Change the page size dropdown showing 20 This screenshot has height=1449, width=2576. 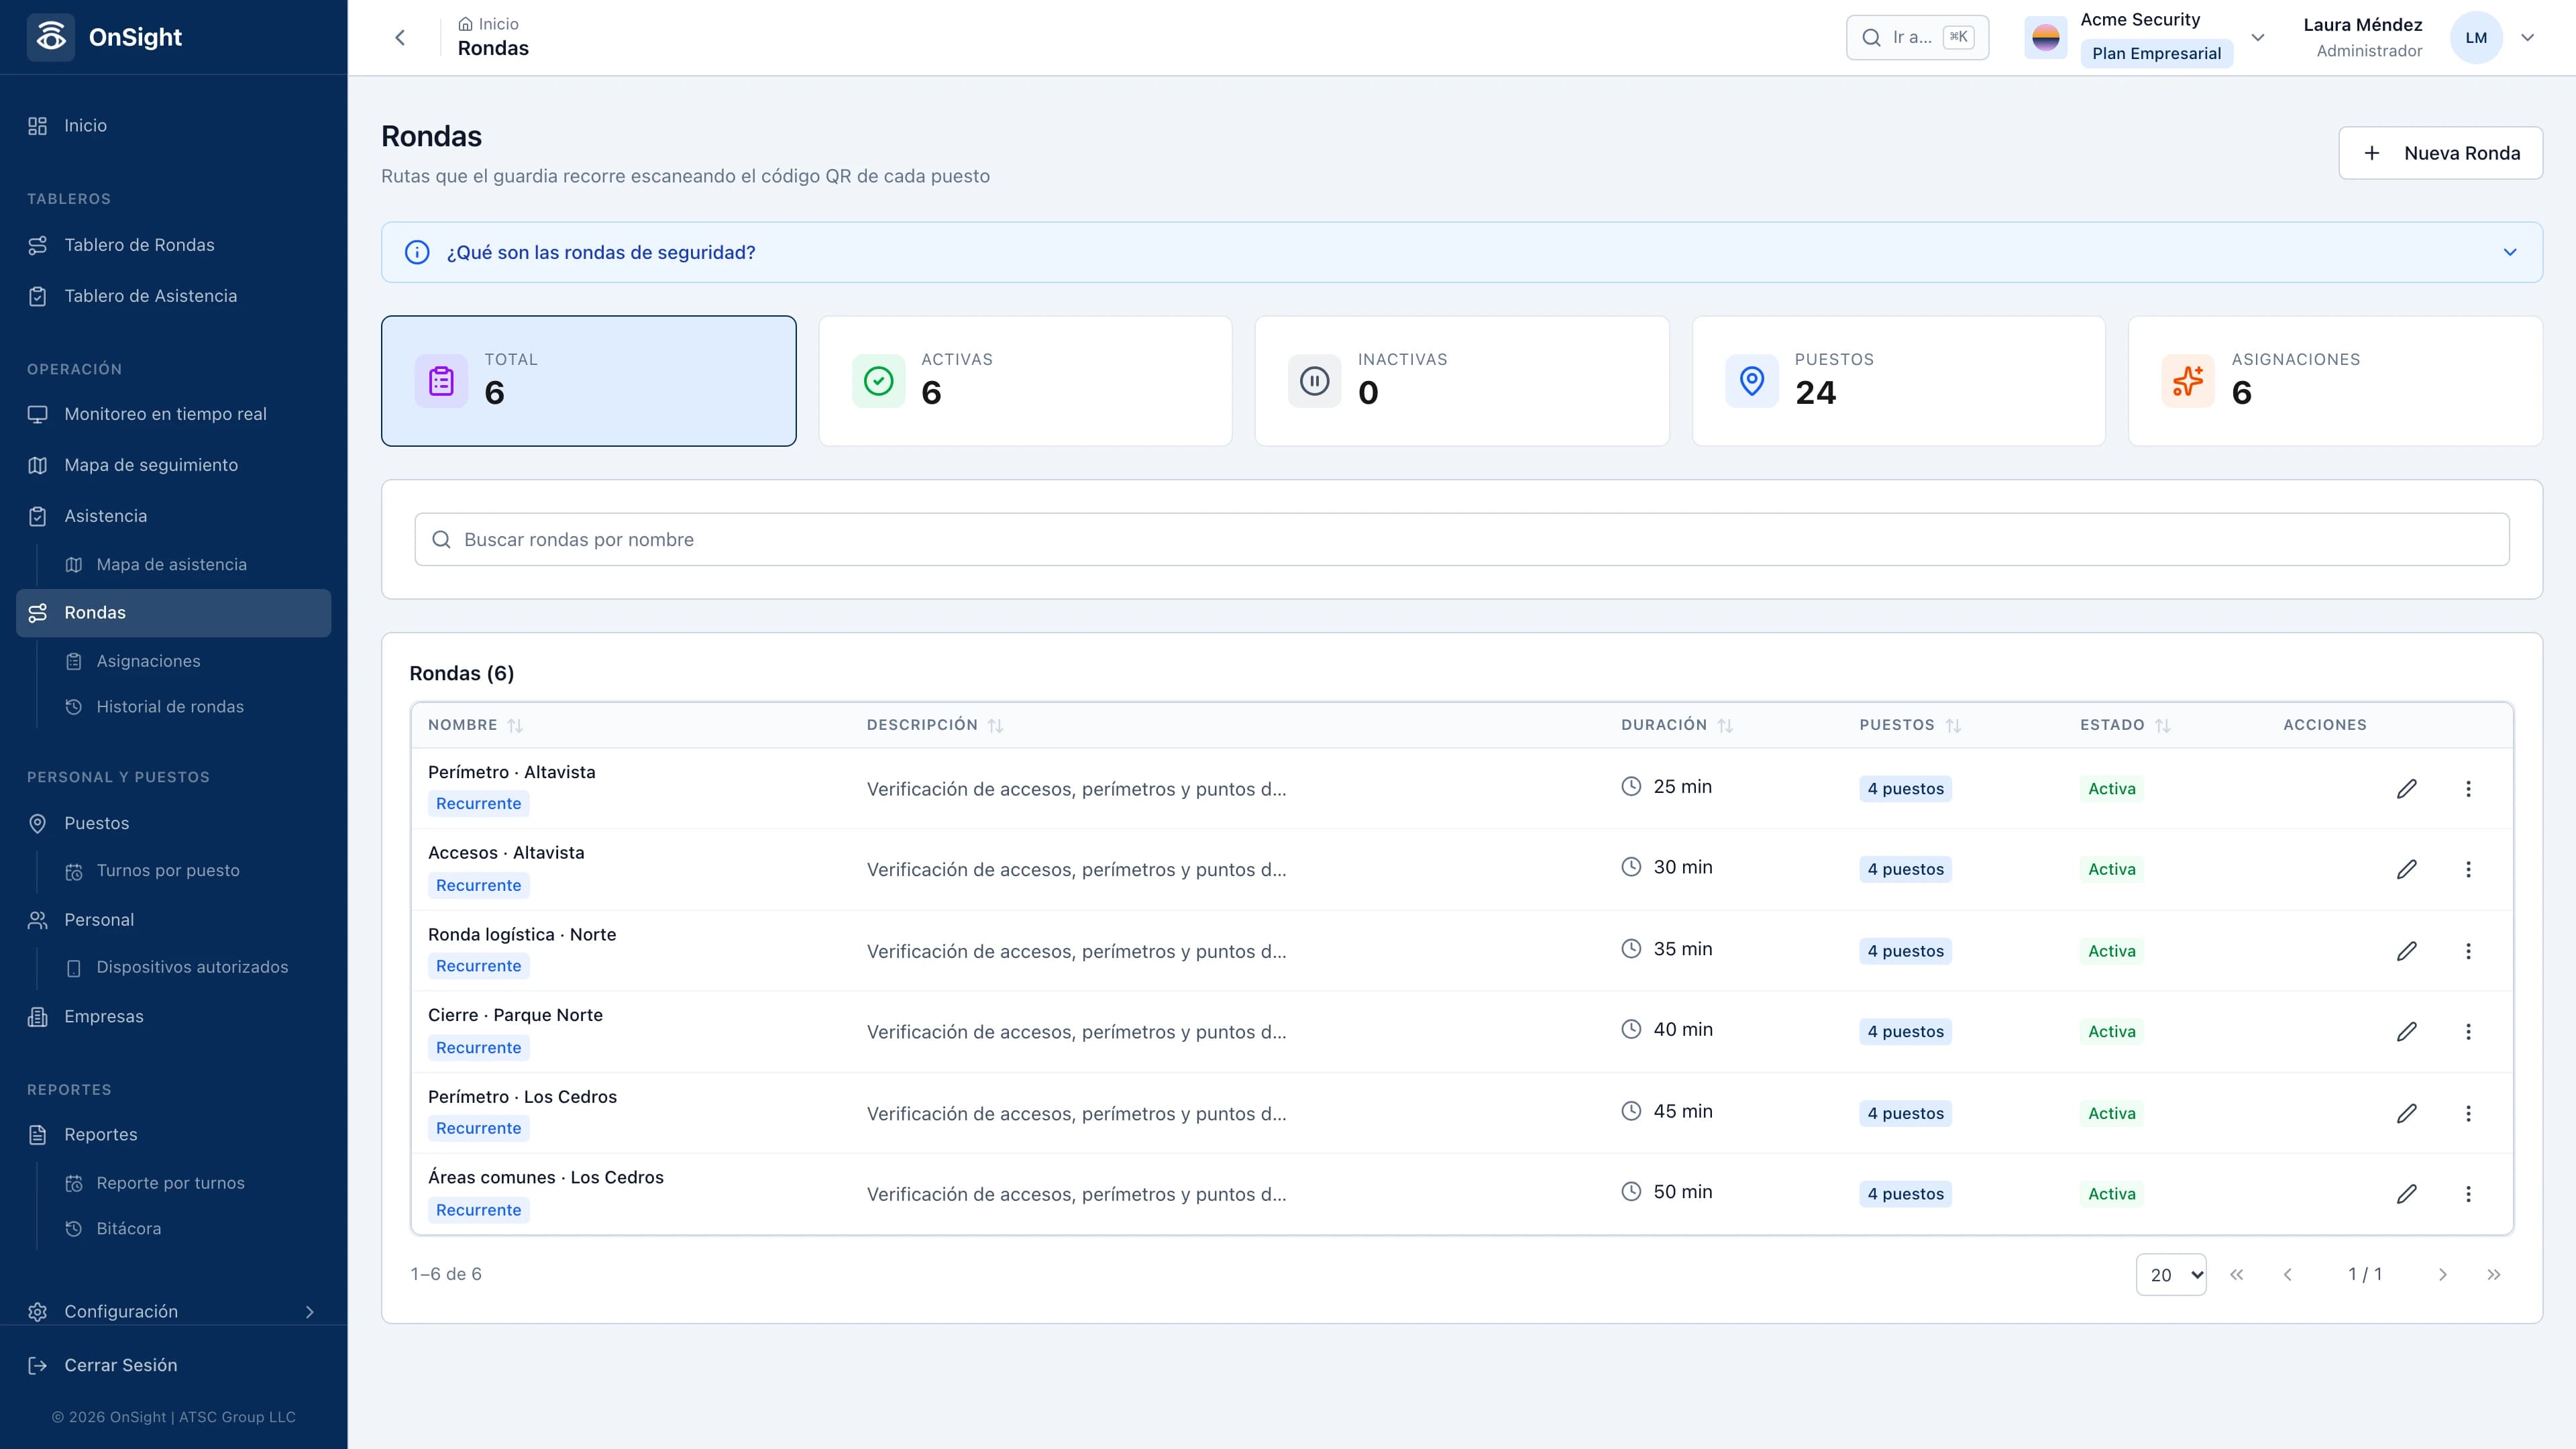(x=2171, y=1274)
